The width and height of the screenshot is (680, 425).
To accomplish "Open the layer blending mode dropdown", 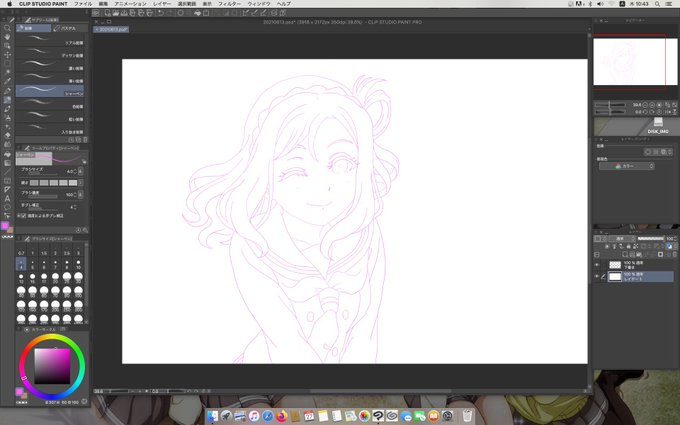I will tap(621, 239).
